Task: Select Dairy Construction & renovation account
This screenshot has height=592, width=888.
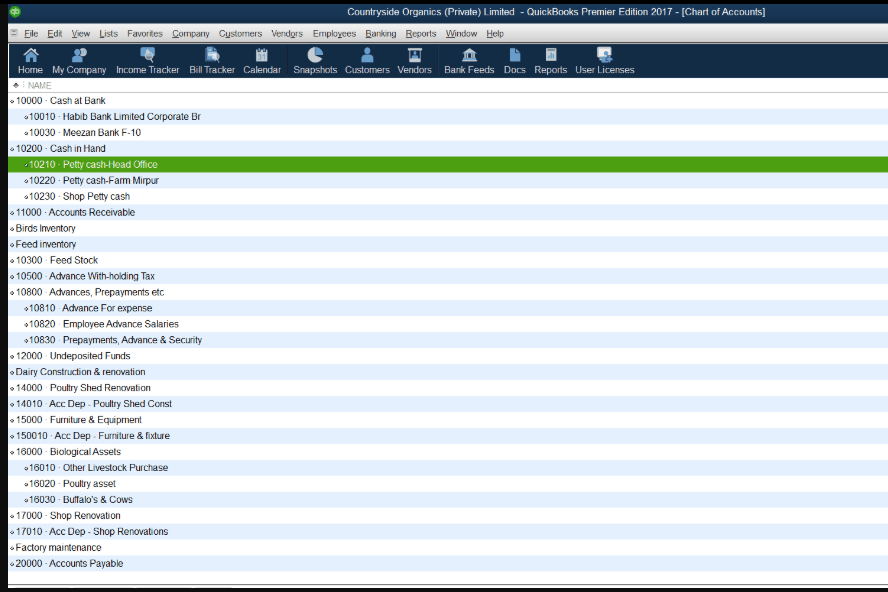Action: point(447,372)
